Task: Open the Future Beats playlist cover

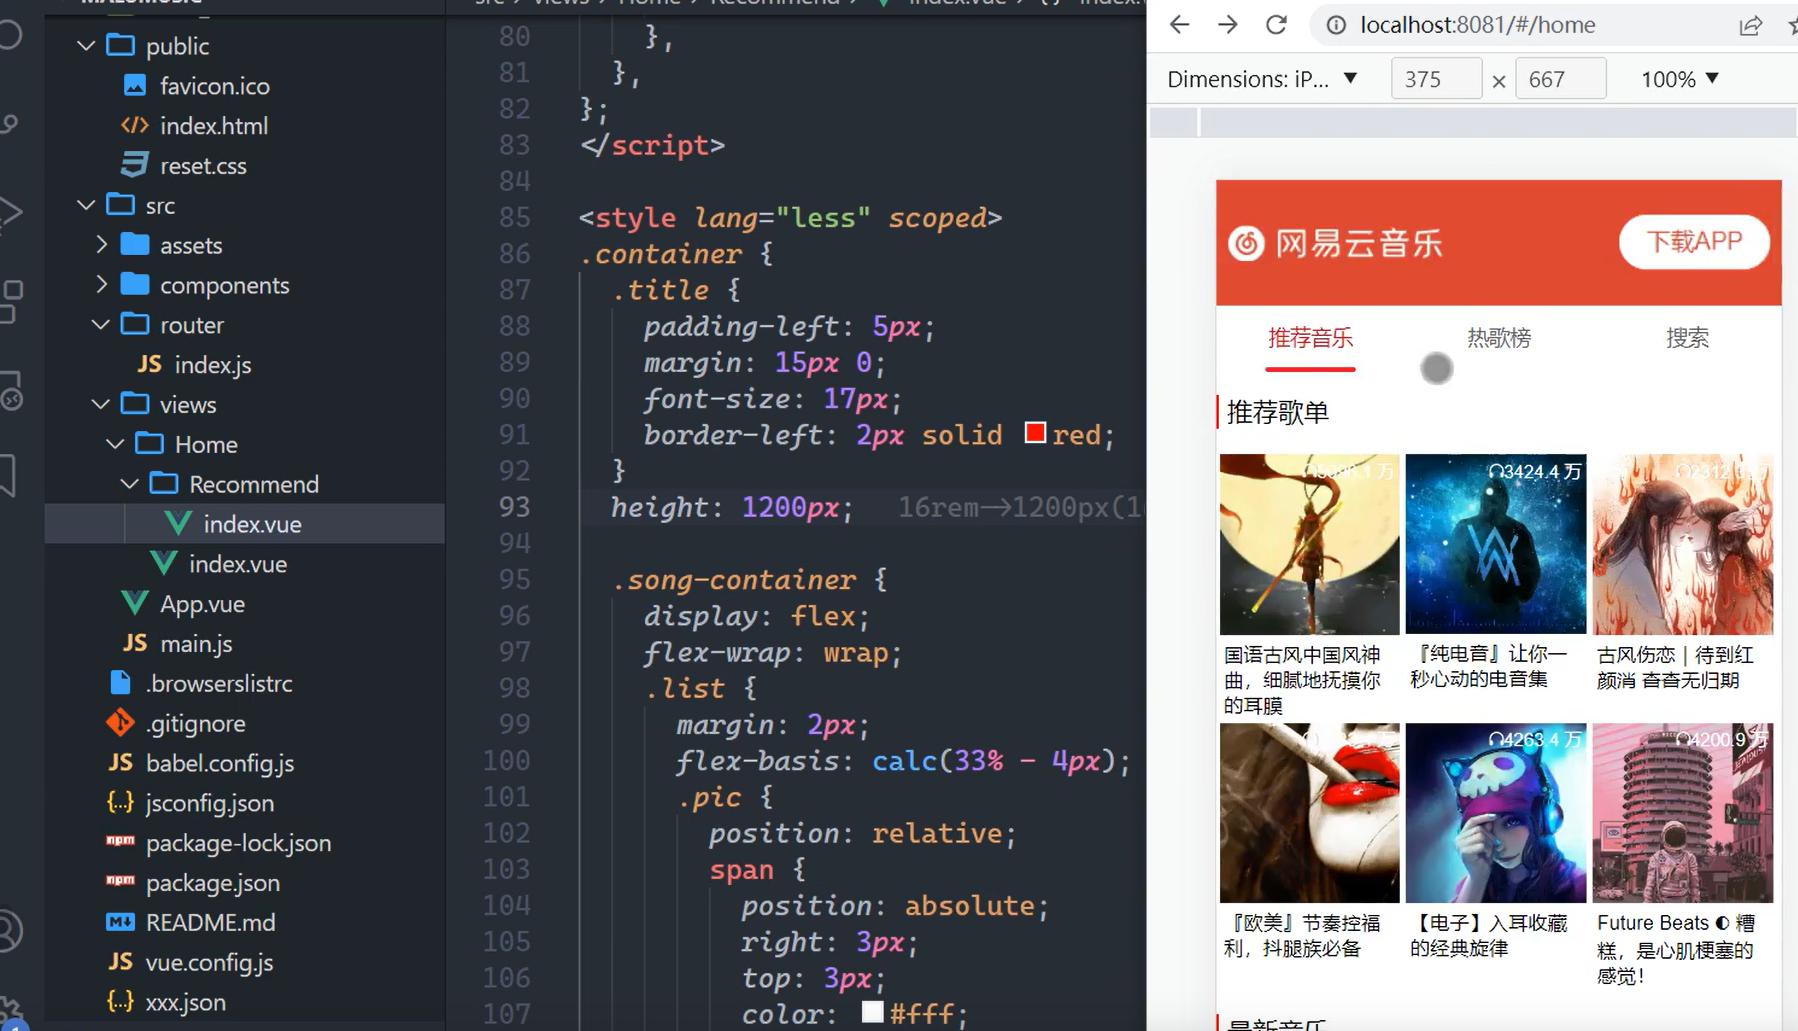Action: pyautogui.click(x=1683, y=813)
